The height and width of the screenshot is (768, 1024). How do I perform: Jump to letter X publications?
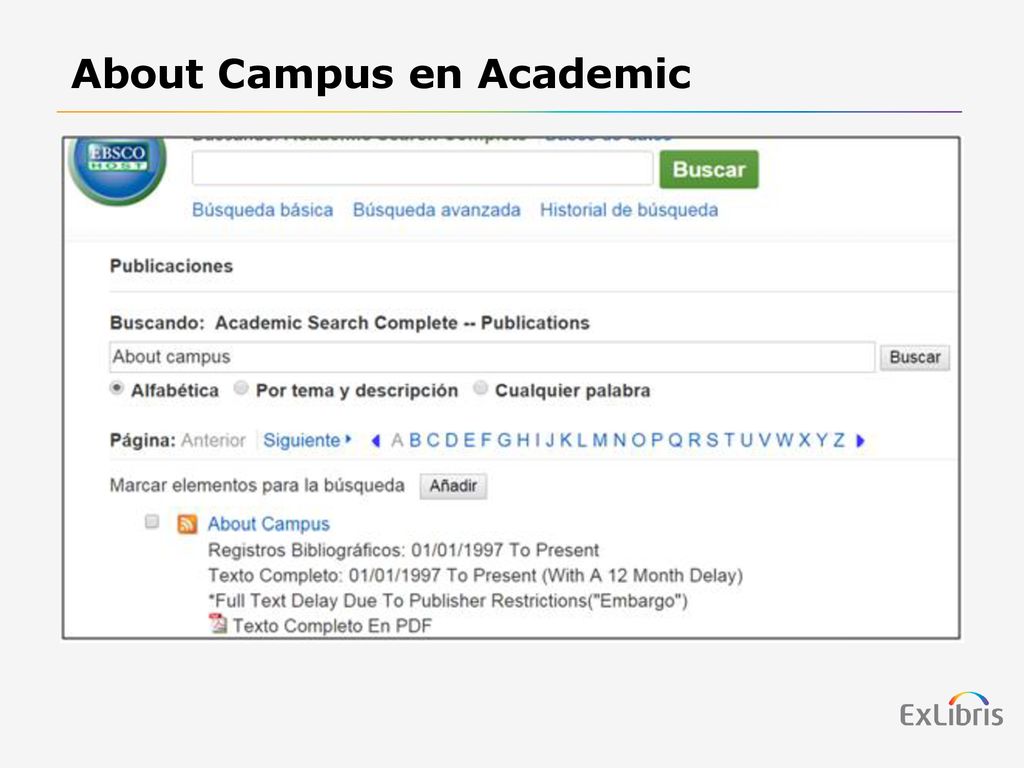point(805,441)
